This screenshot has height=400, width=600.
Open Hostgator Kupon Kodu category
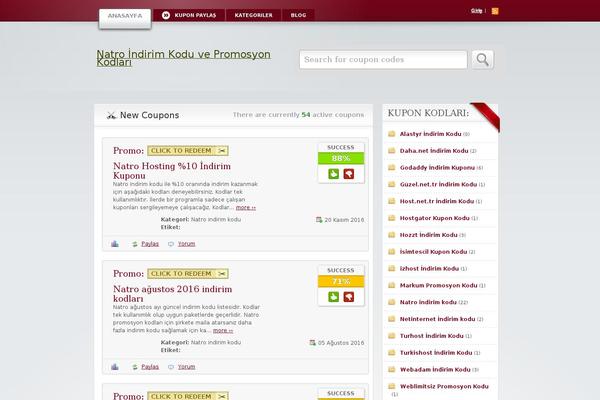tap(435, 218)
